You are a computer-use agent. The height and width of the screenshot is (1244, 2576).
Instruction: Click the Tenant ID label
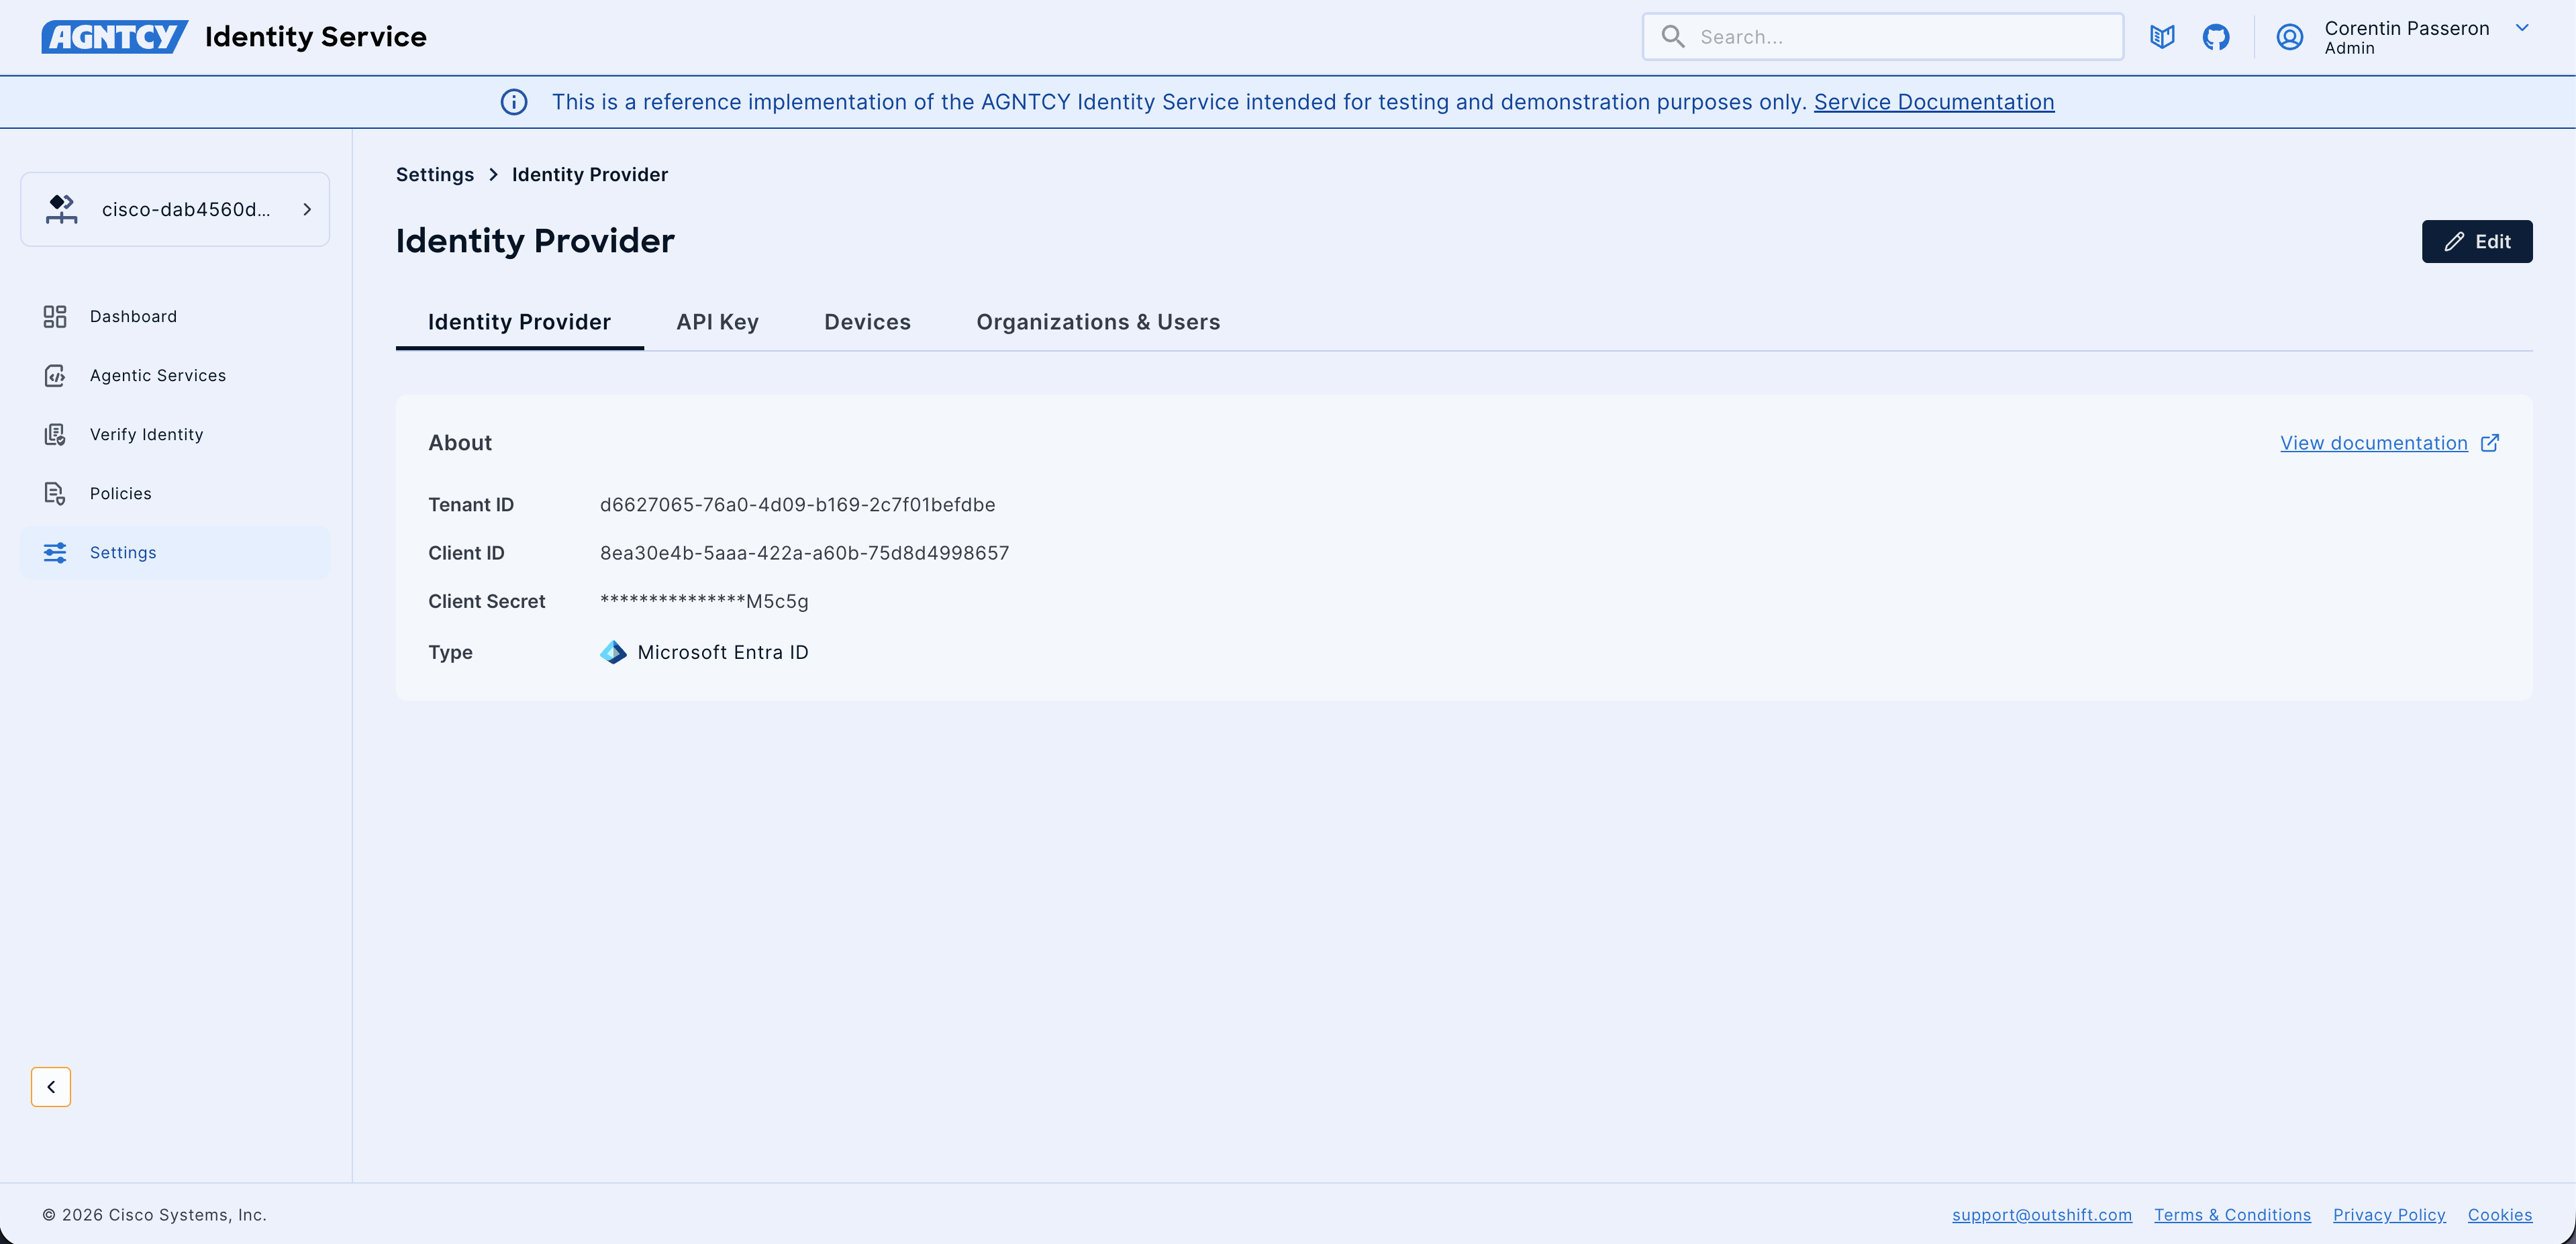(x=471, y=505)
